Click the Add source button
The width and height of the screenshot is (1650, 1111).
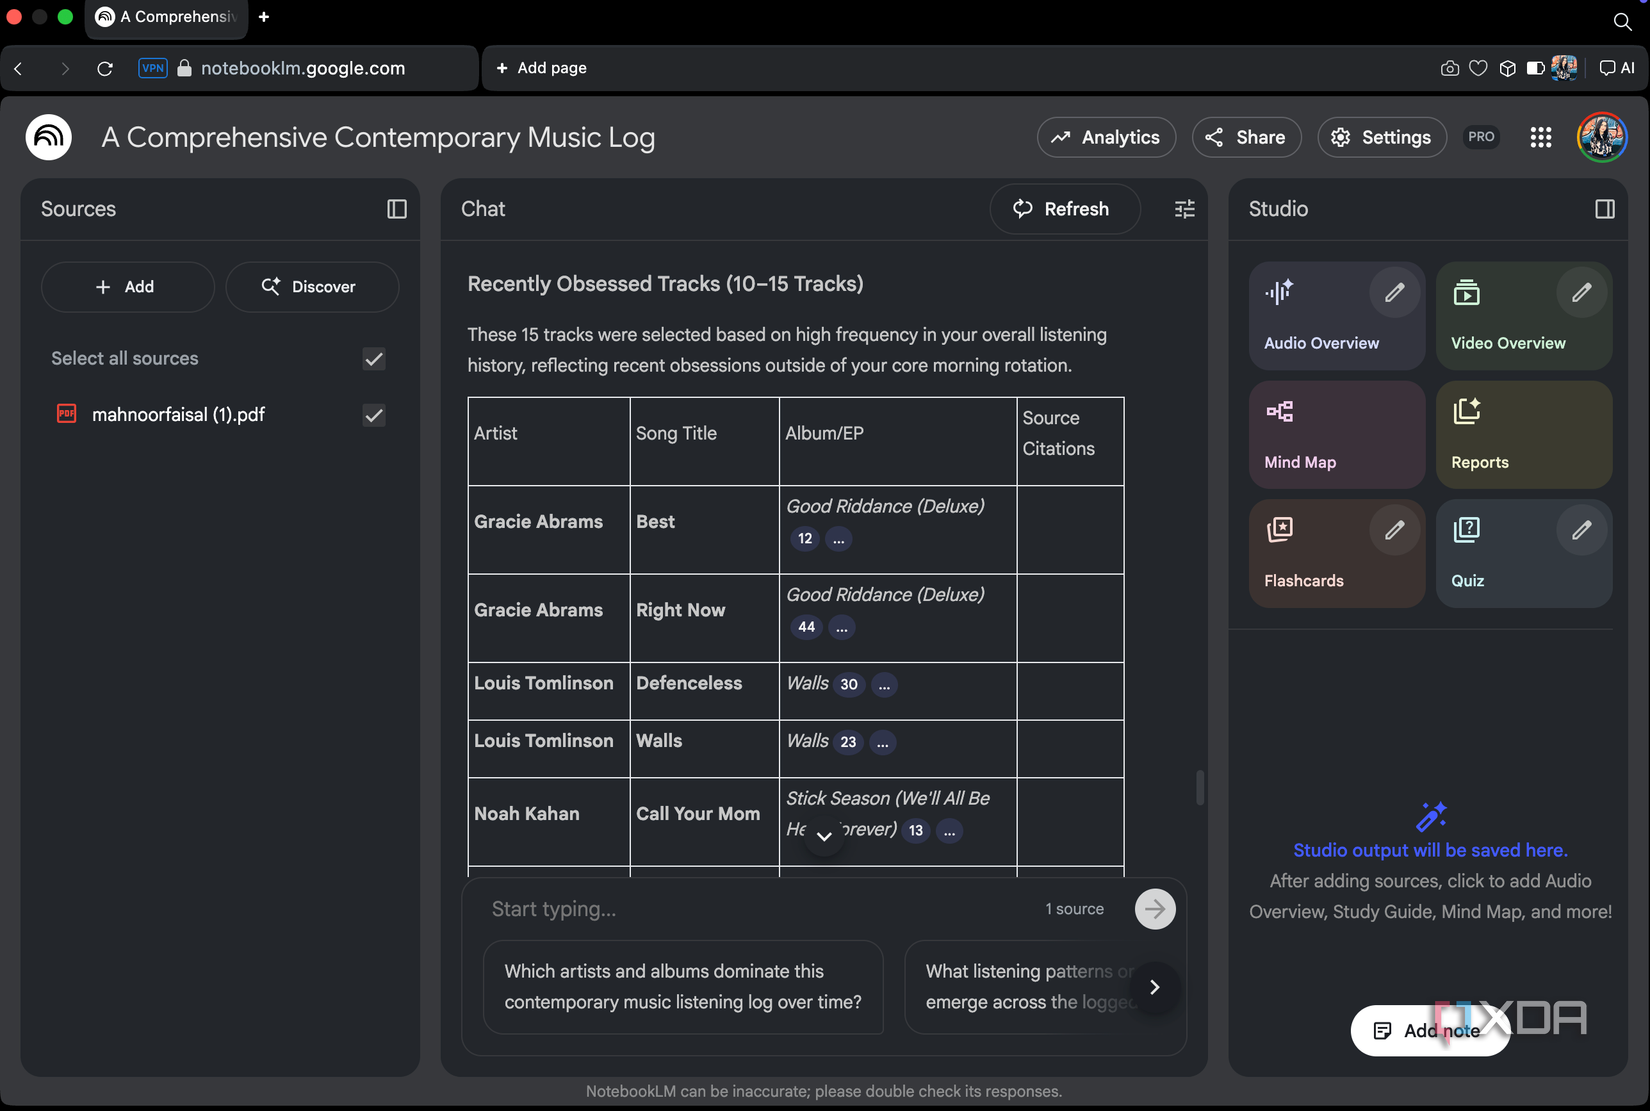click(127, 287)
